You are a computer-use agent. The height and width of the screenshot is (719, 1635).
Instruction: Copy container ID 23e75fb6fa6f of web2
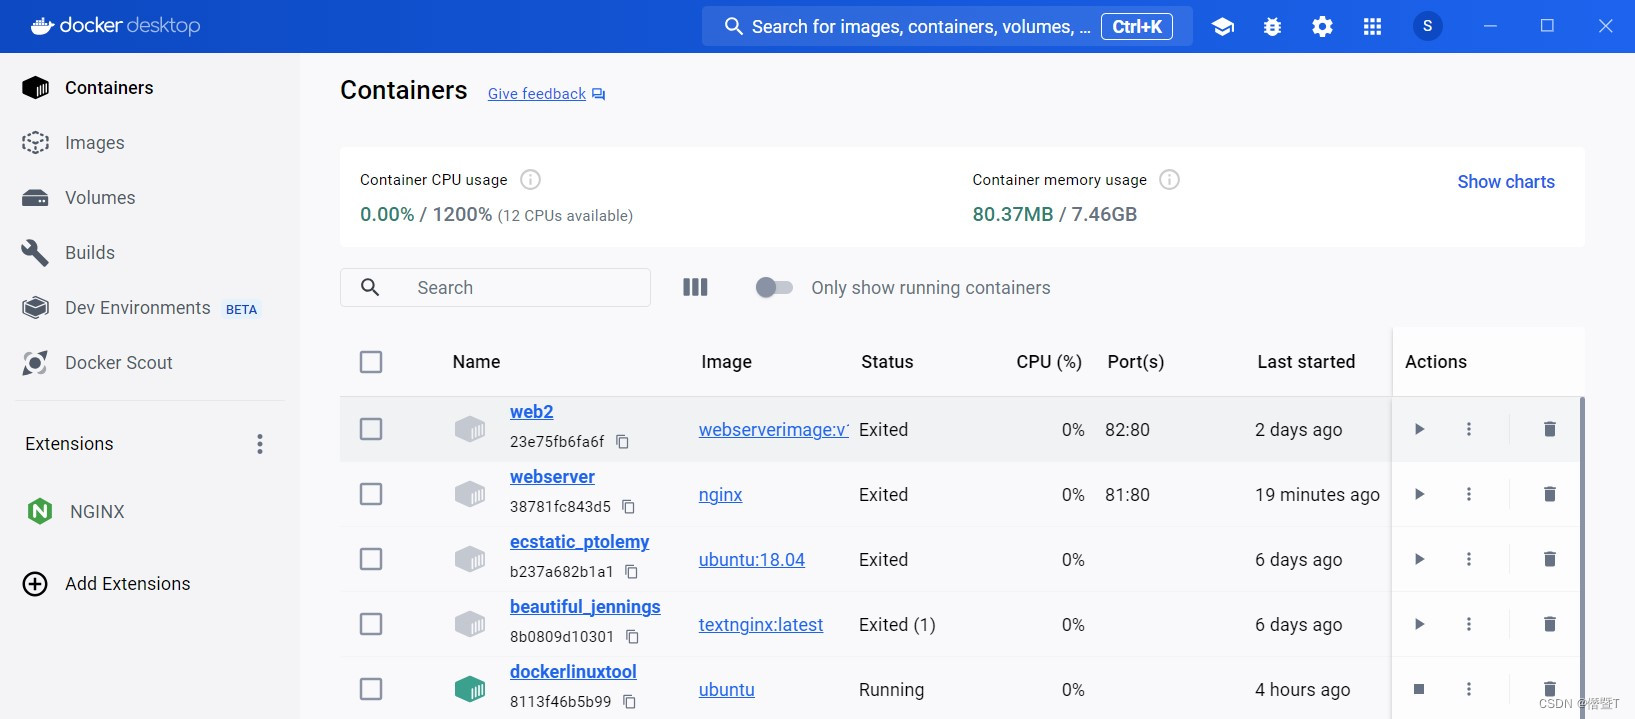[x=622, y=441]
